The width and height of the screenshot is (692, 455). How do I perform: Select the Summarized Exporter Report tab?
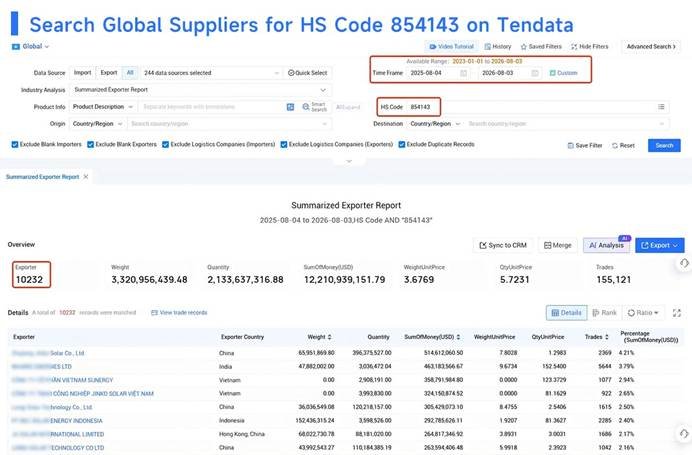pos(42,177)
